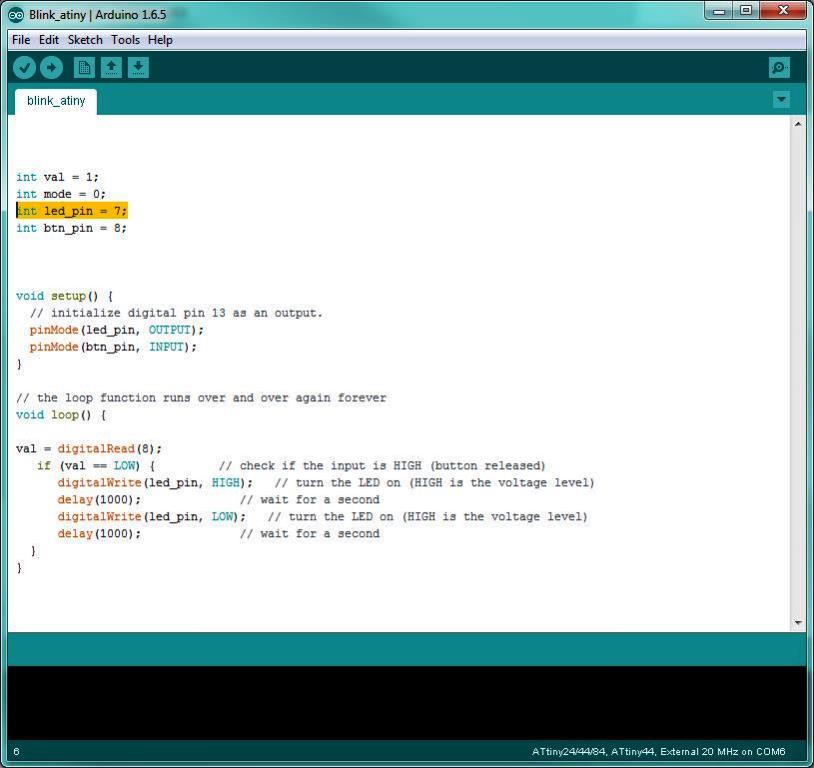Click the Arduino logo in the title bar
The height and width of the screenshot is (768, 814).
16,15
